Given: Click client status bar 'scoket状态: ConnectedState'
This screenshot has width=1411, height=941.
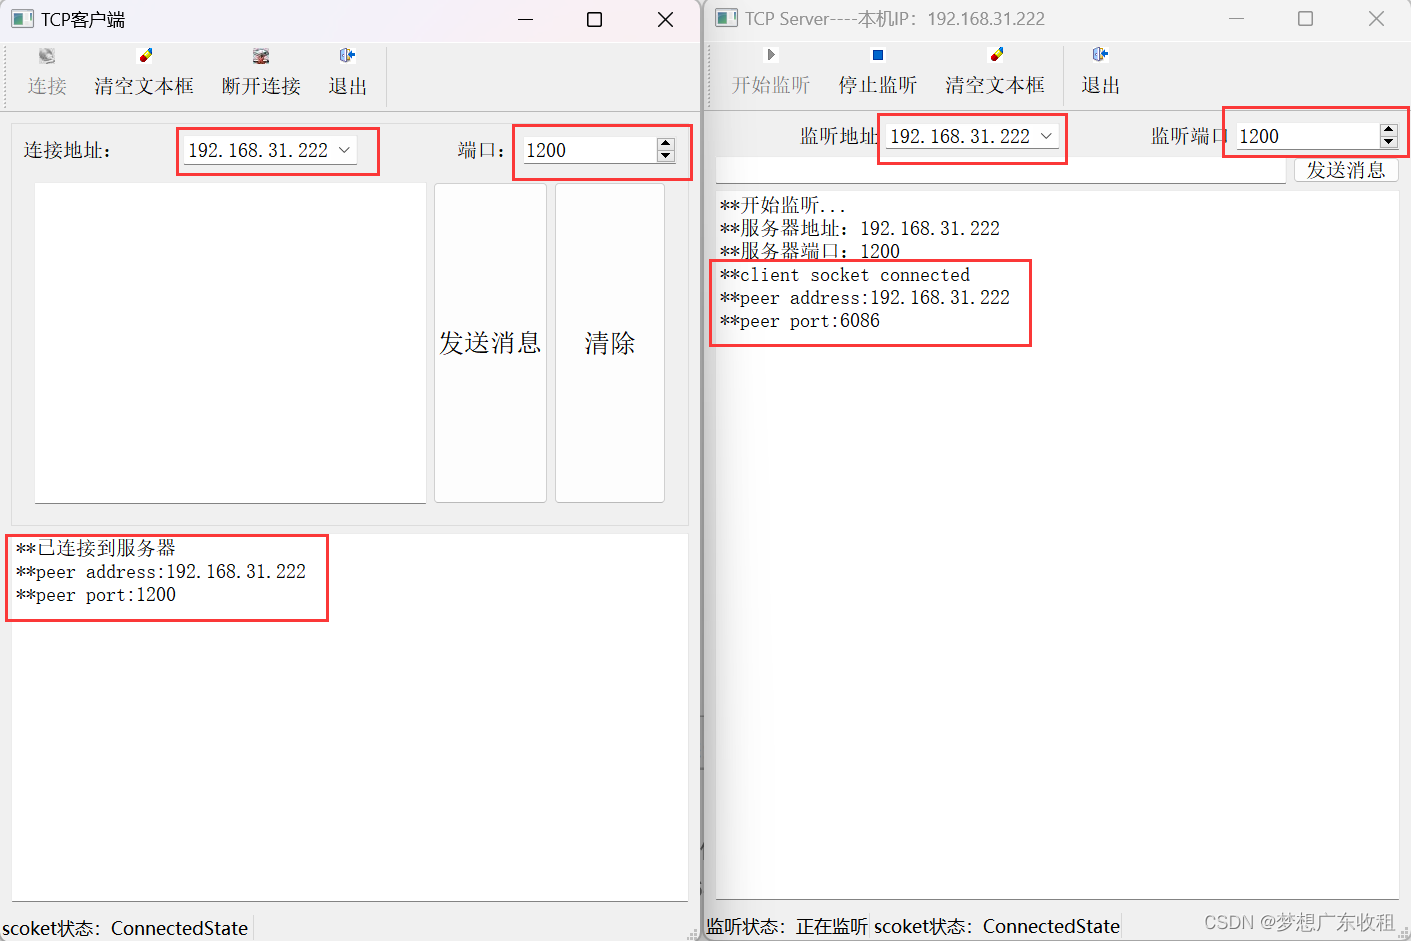Looking at the screenshot, I should point(125,928).
